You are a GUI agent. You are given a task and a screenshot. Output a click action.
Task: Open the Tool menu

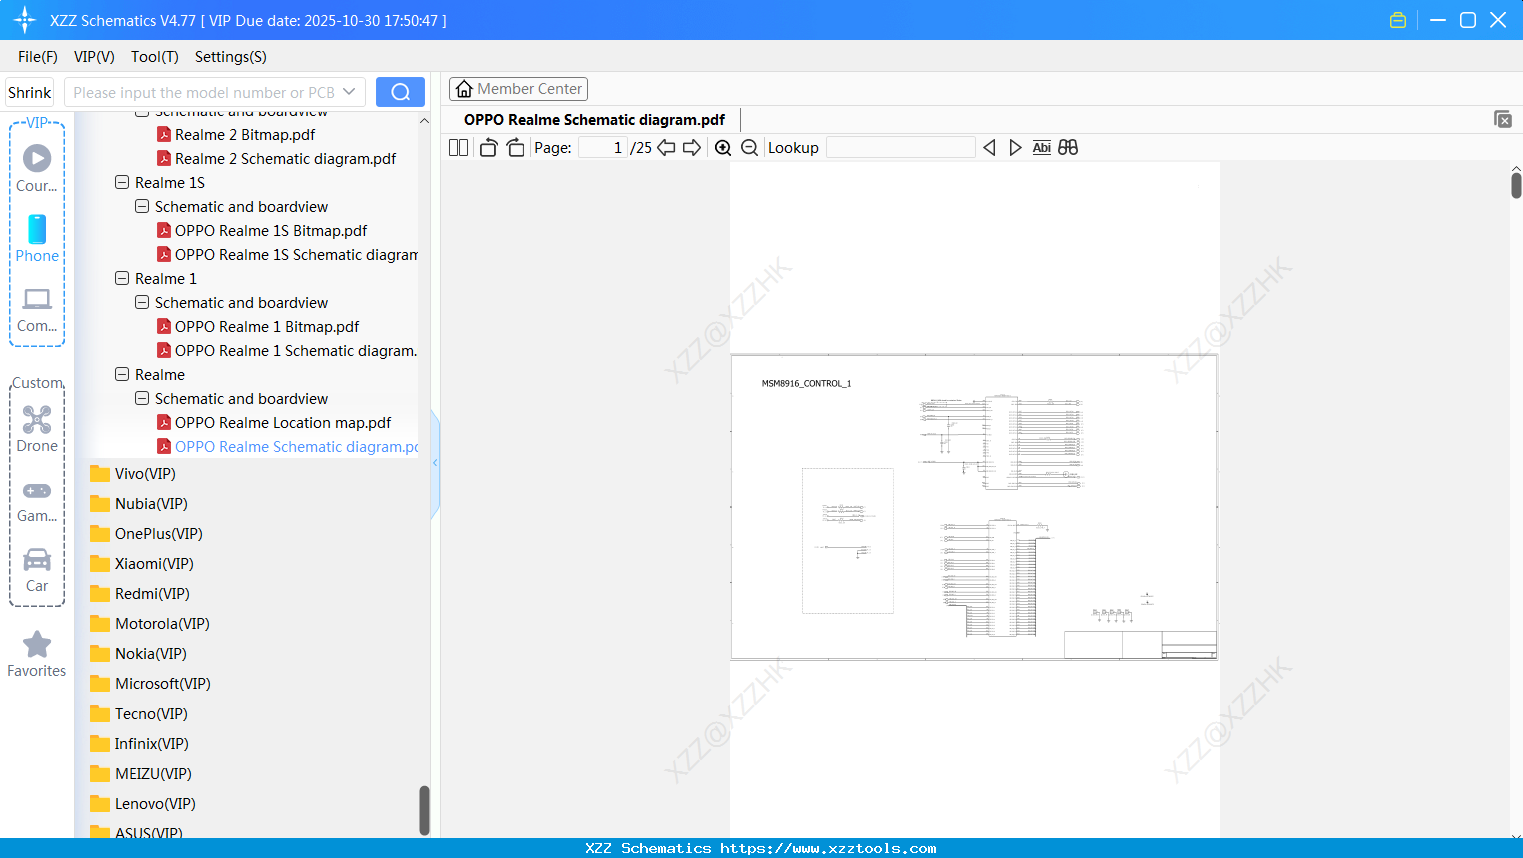154,57
